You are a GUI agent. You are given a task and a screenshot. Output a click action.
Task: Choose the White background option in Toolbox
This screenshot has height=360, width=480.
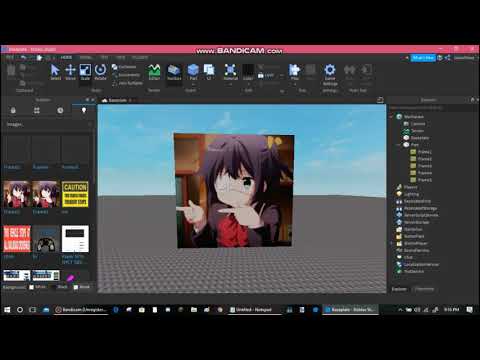(x=38, y=287)
